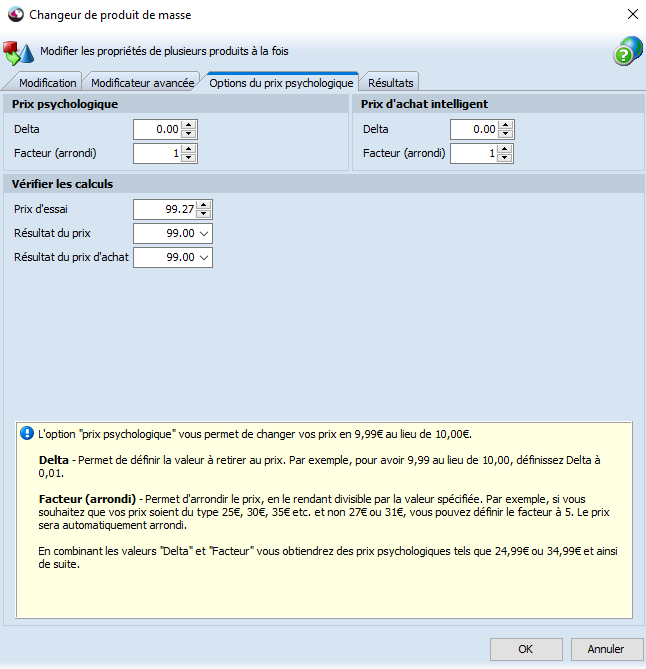
Task: Decrease Prix psychologique Facteur (arrondi)
Action: pos(189,158)
